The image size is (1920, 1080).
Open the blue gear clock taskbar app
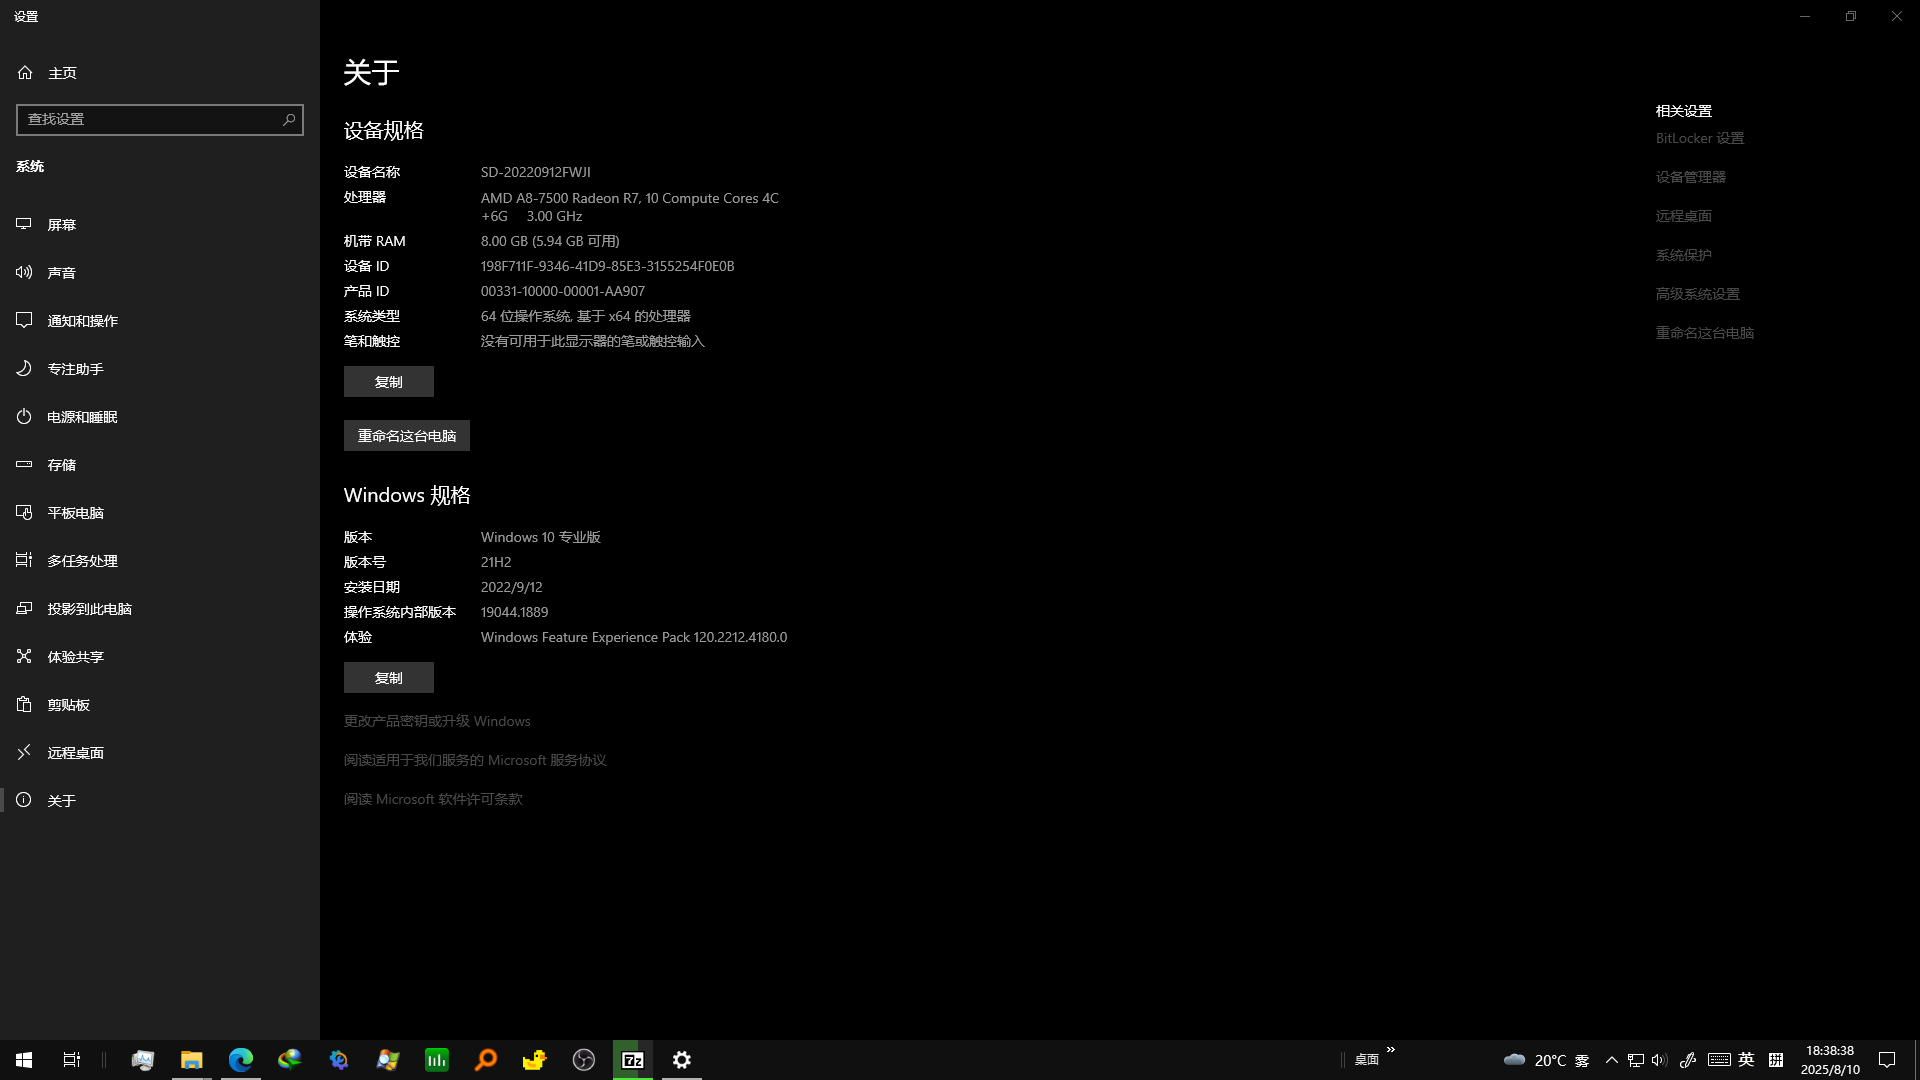coord(339,1060)
